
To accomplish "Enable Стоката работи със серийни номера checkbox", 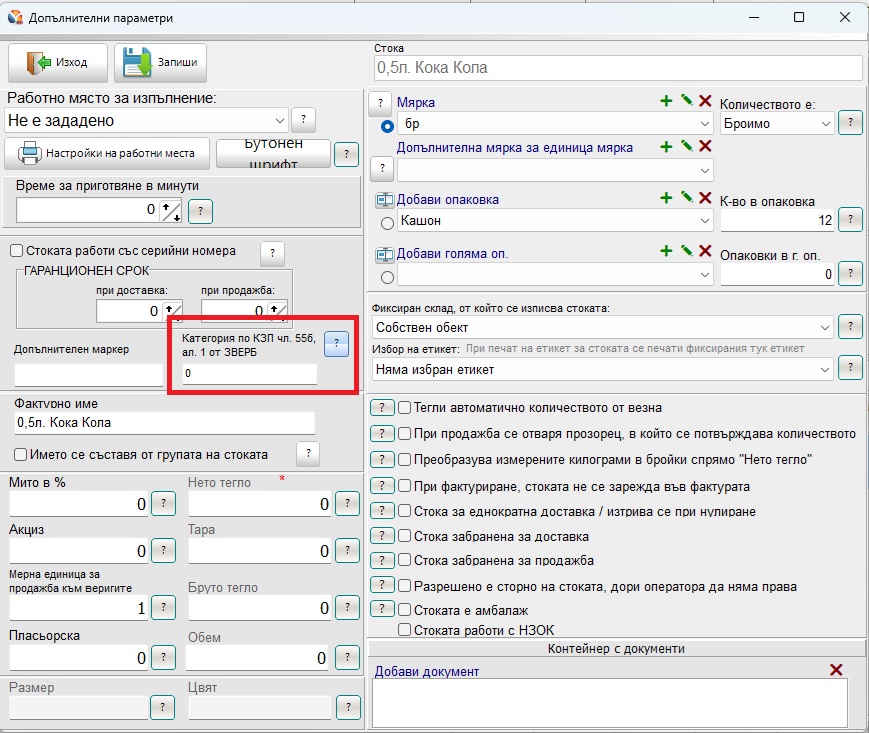I will tap(16, 251).
